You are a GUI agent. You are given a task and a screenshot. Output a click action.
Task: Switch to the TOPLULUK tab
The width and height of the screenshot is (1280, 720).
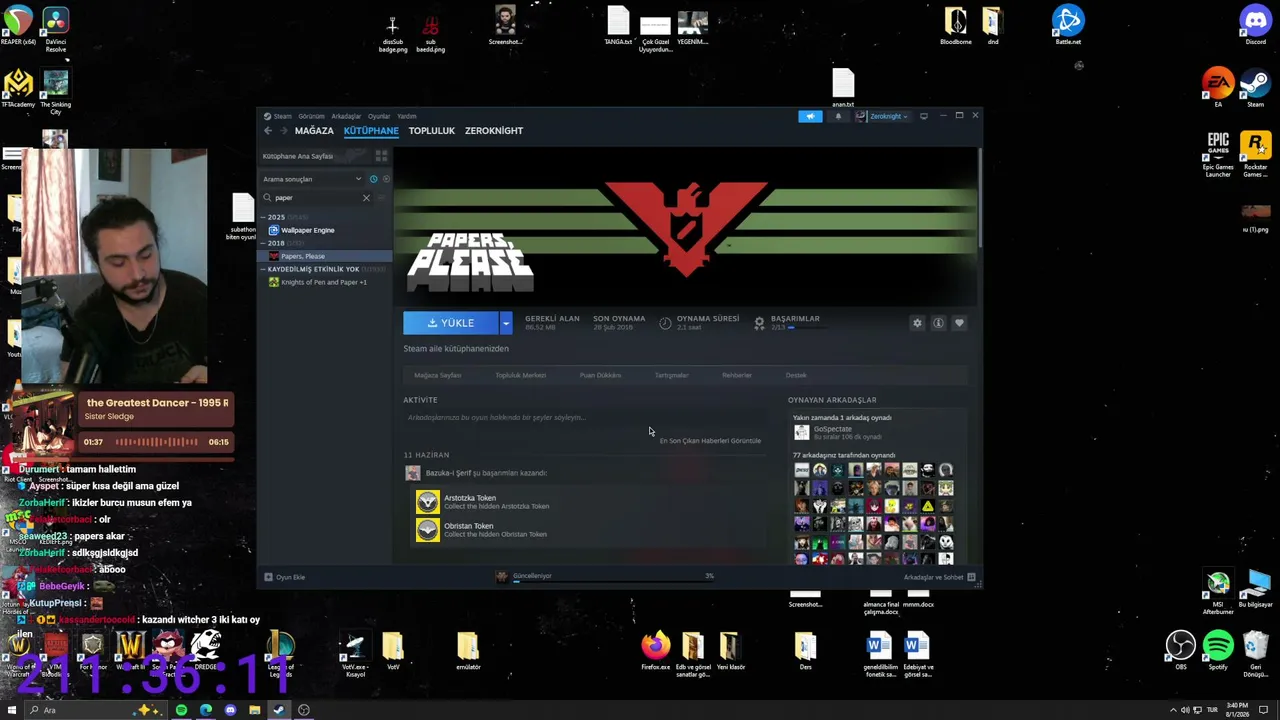[432, 131]
